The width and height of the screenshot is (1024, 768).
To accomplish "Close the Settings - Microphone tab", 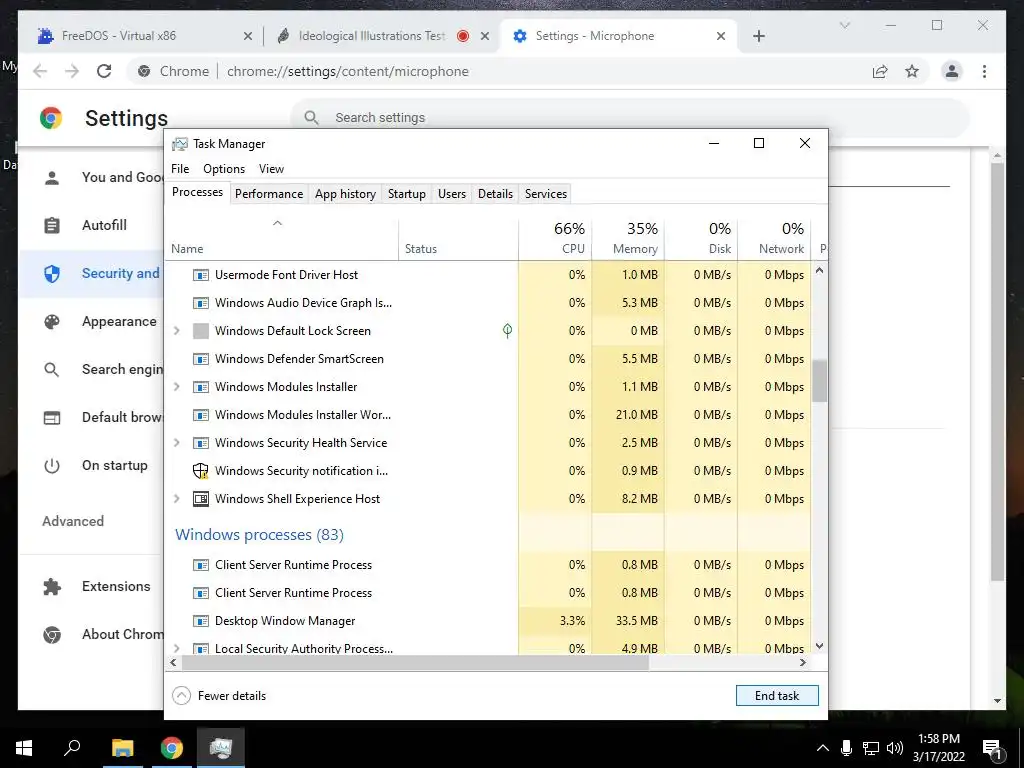I will (x=720, y=36).
